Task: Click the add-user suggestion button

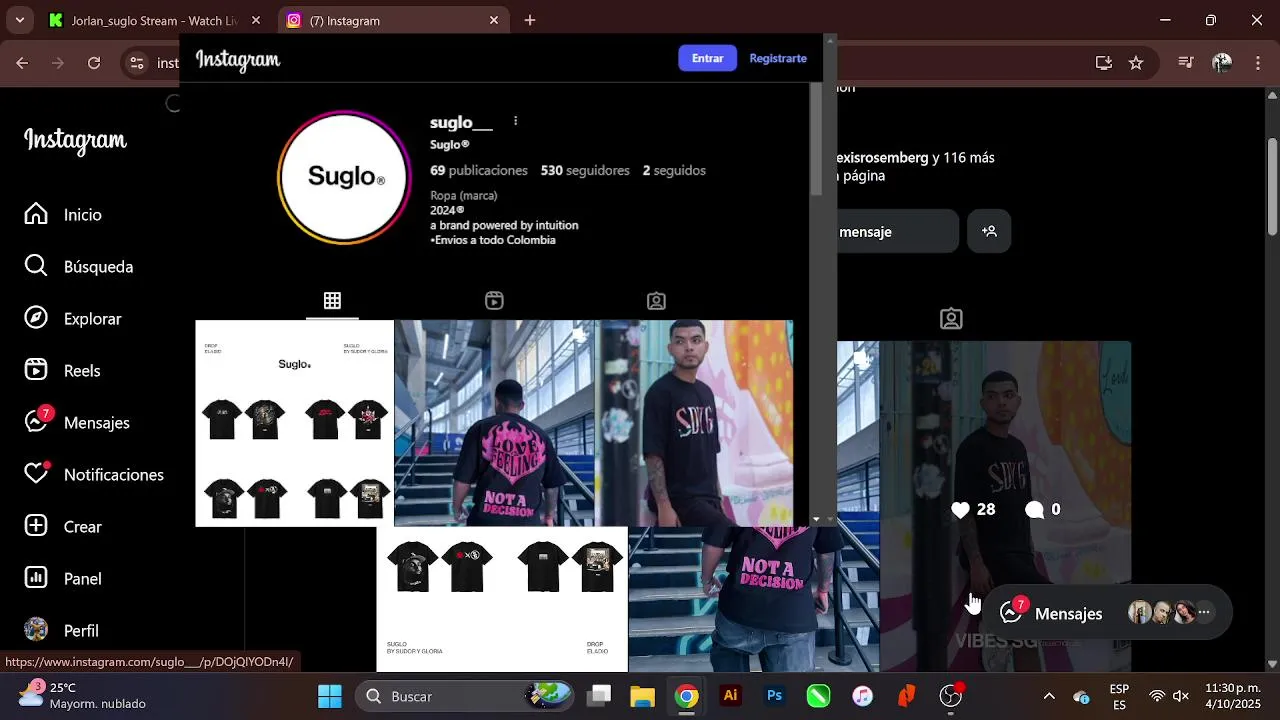Action: point(989,231)
